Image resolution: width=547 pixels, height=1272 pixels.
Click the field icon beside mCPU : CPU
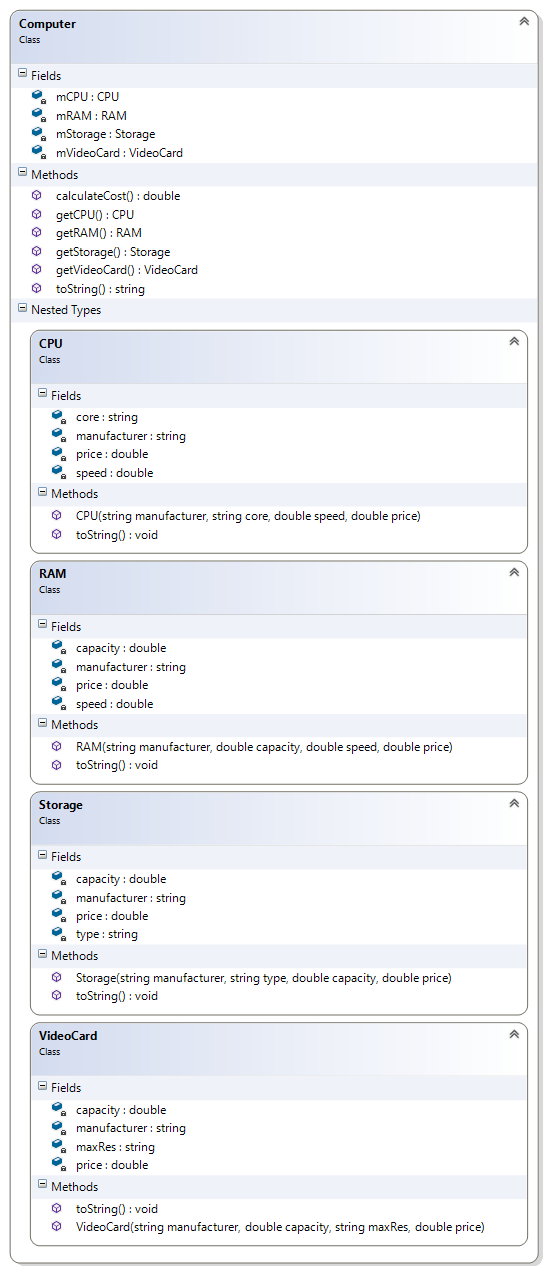[38, 97]
